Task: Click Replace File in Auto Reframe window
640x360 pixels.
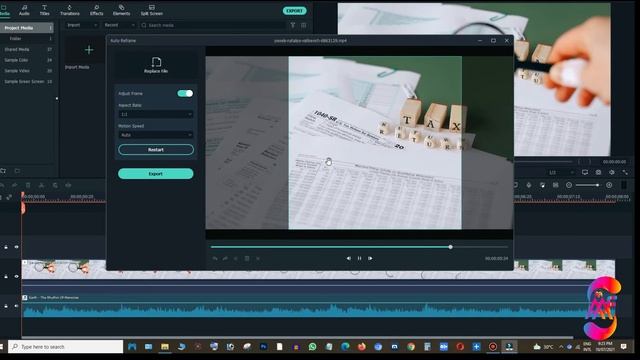Action: tap(156, 65)
